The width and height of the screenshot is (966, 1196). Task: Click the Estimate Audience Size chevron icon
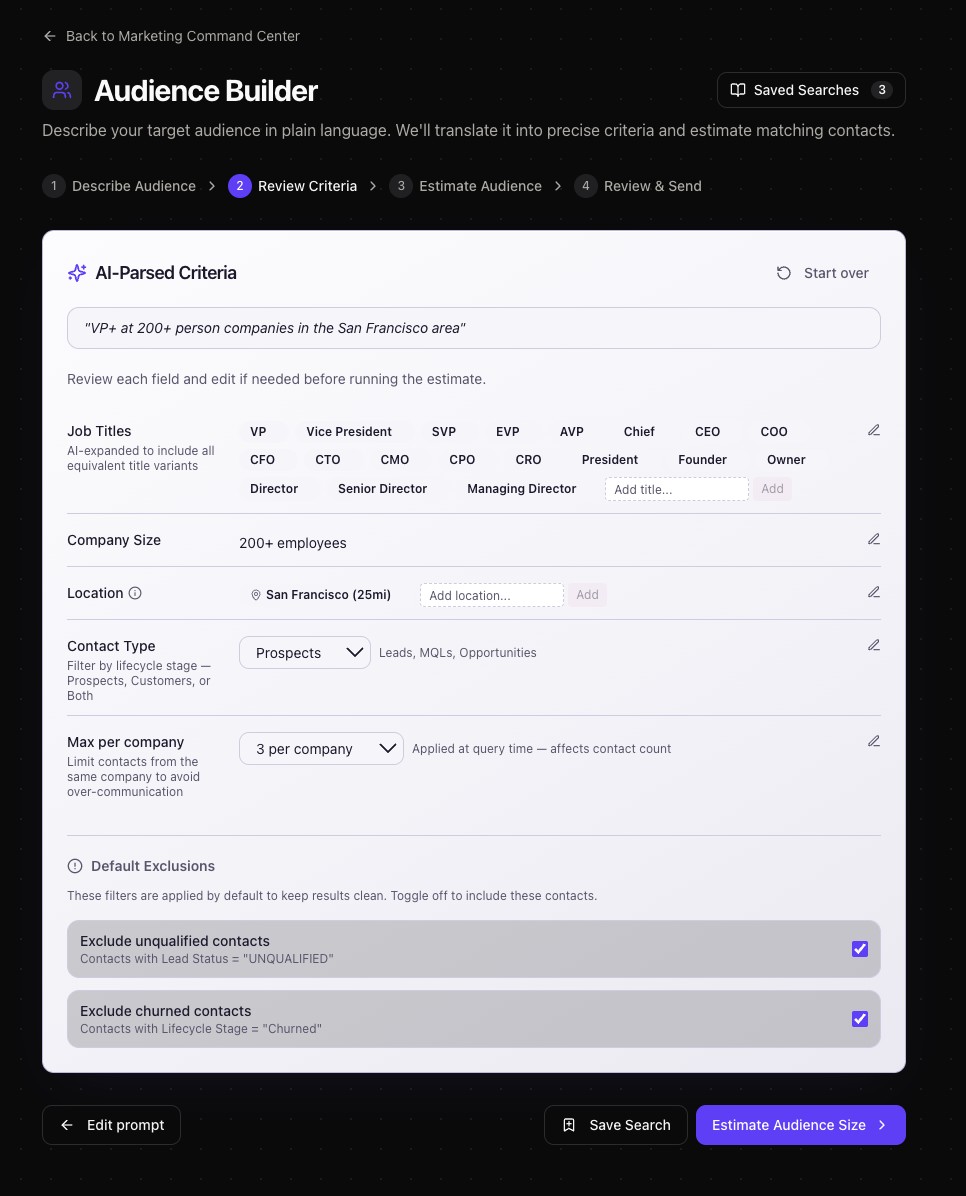[882, 1125]
